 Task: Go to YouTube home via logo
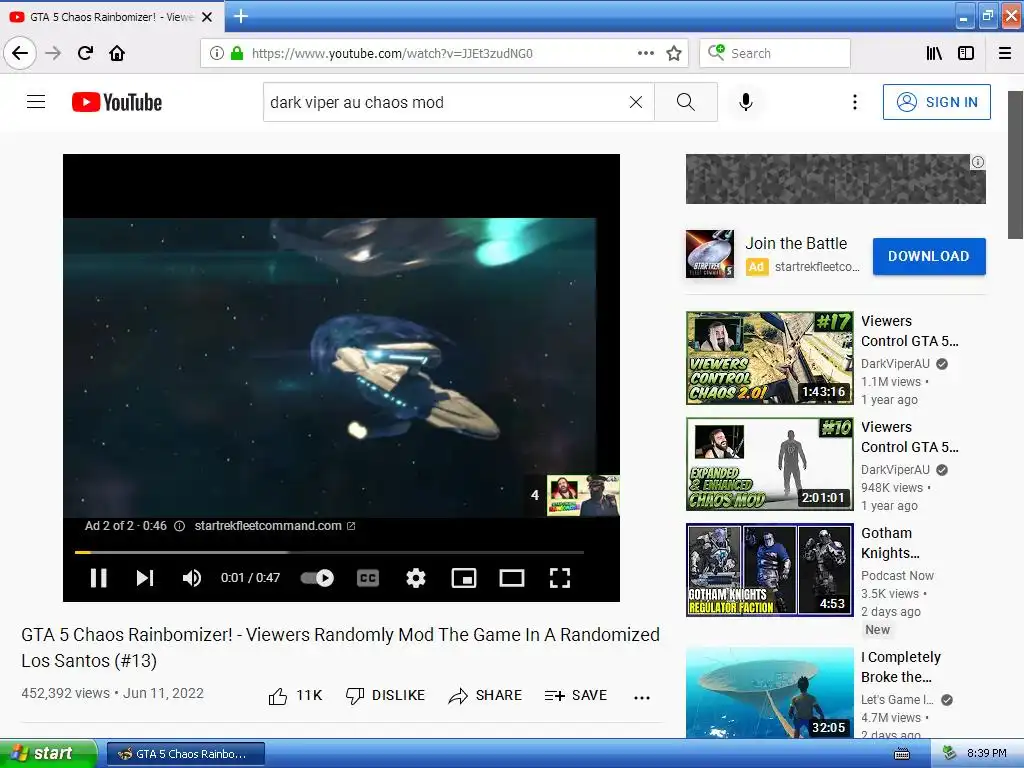[116, 102]
